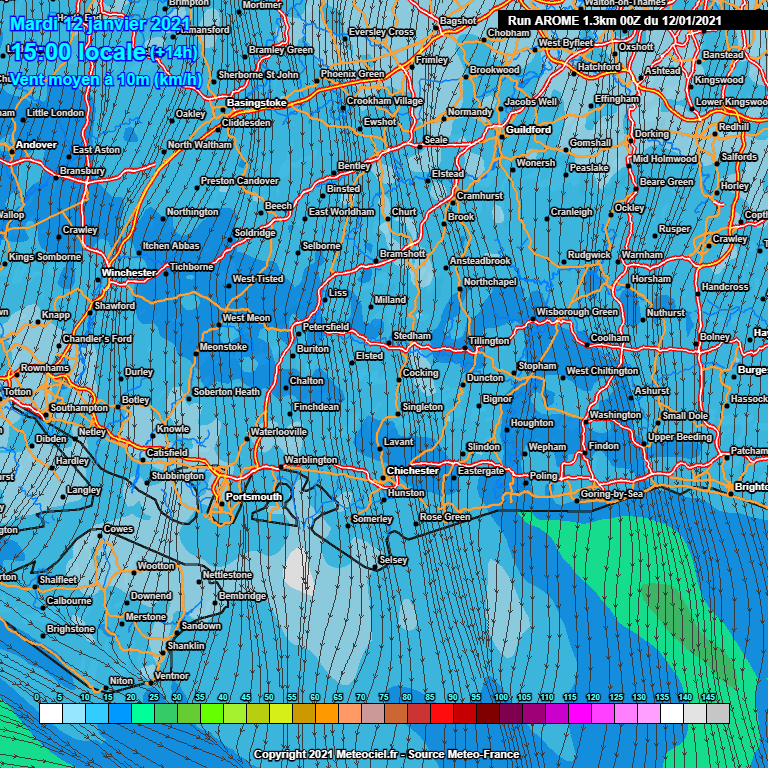This screenshot has width=768, height=768.
Task: Click the 'Cowes' label on the island
Action: pos(118,529)
